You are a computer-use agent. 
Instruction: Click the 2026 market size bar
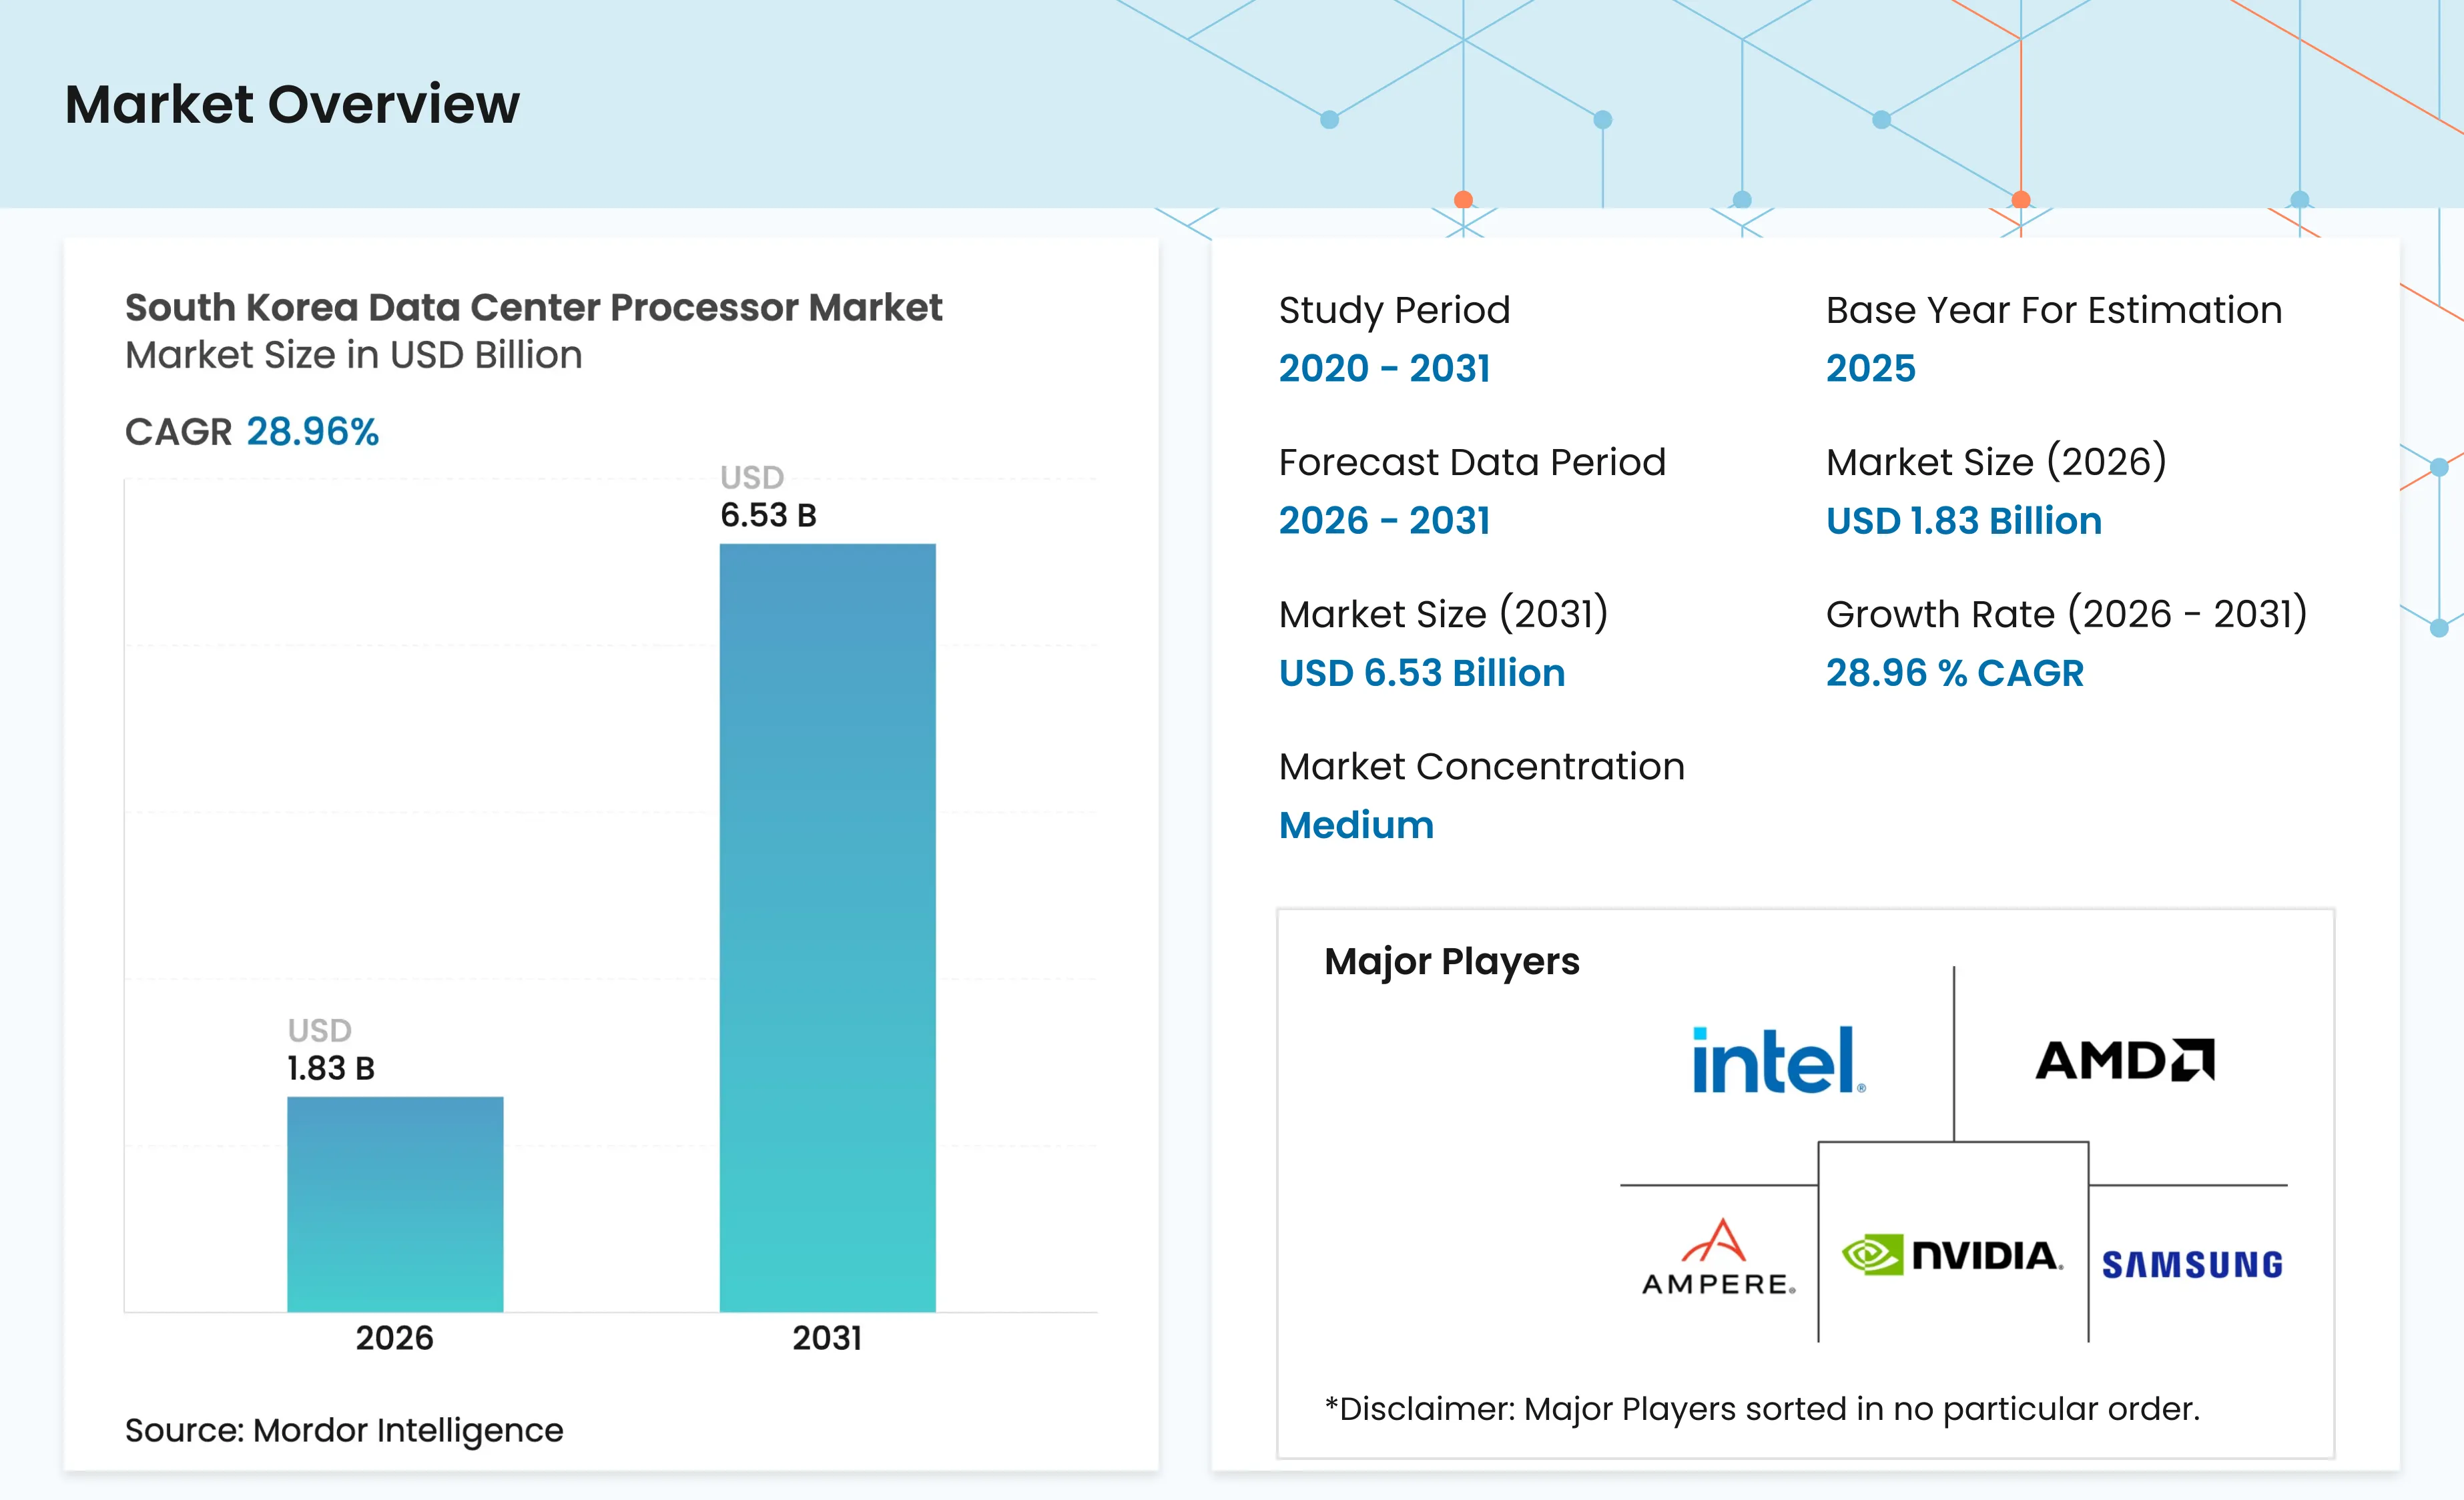click(x=395, y=1204)
